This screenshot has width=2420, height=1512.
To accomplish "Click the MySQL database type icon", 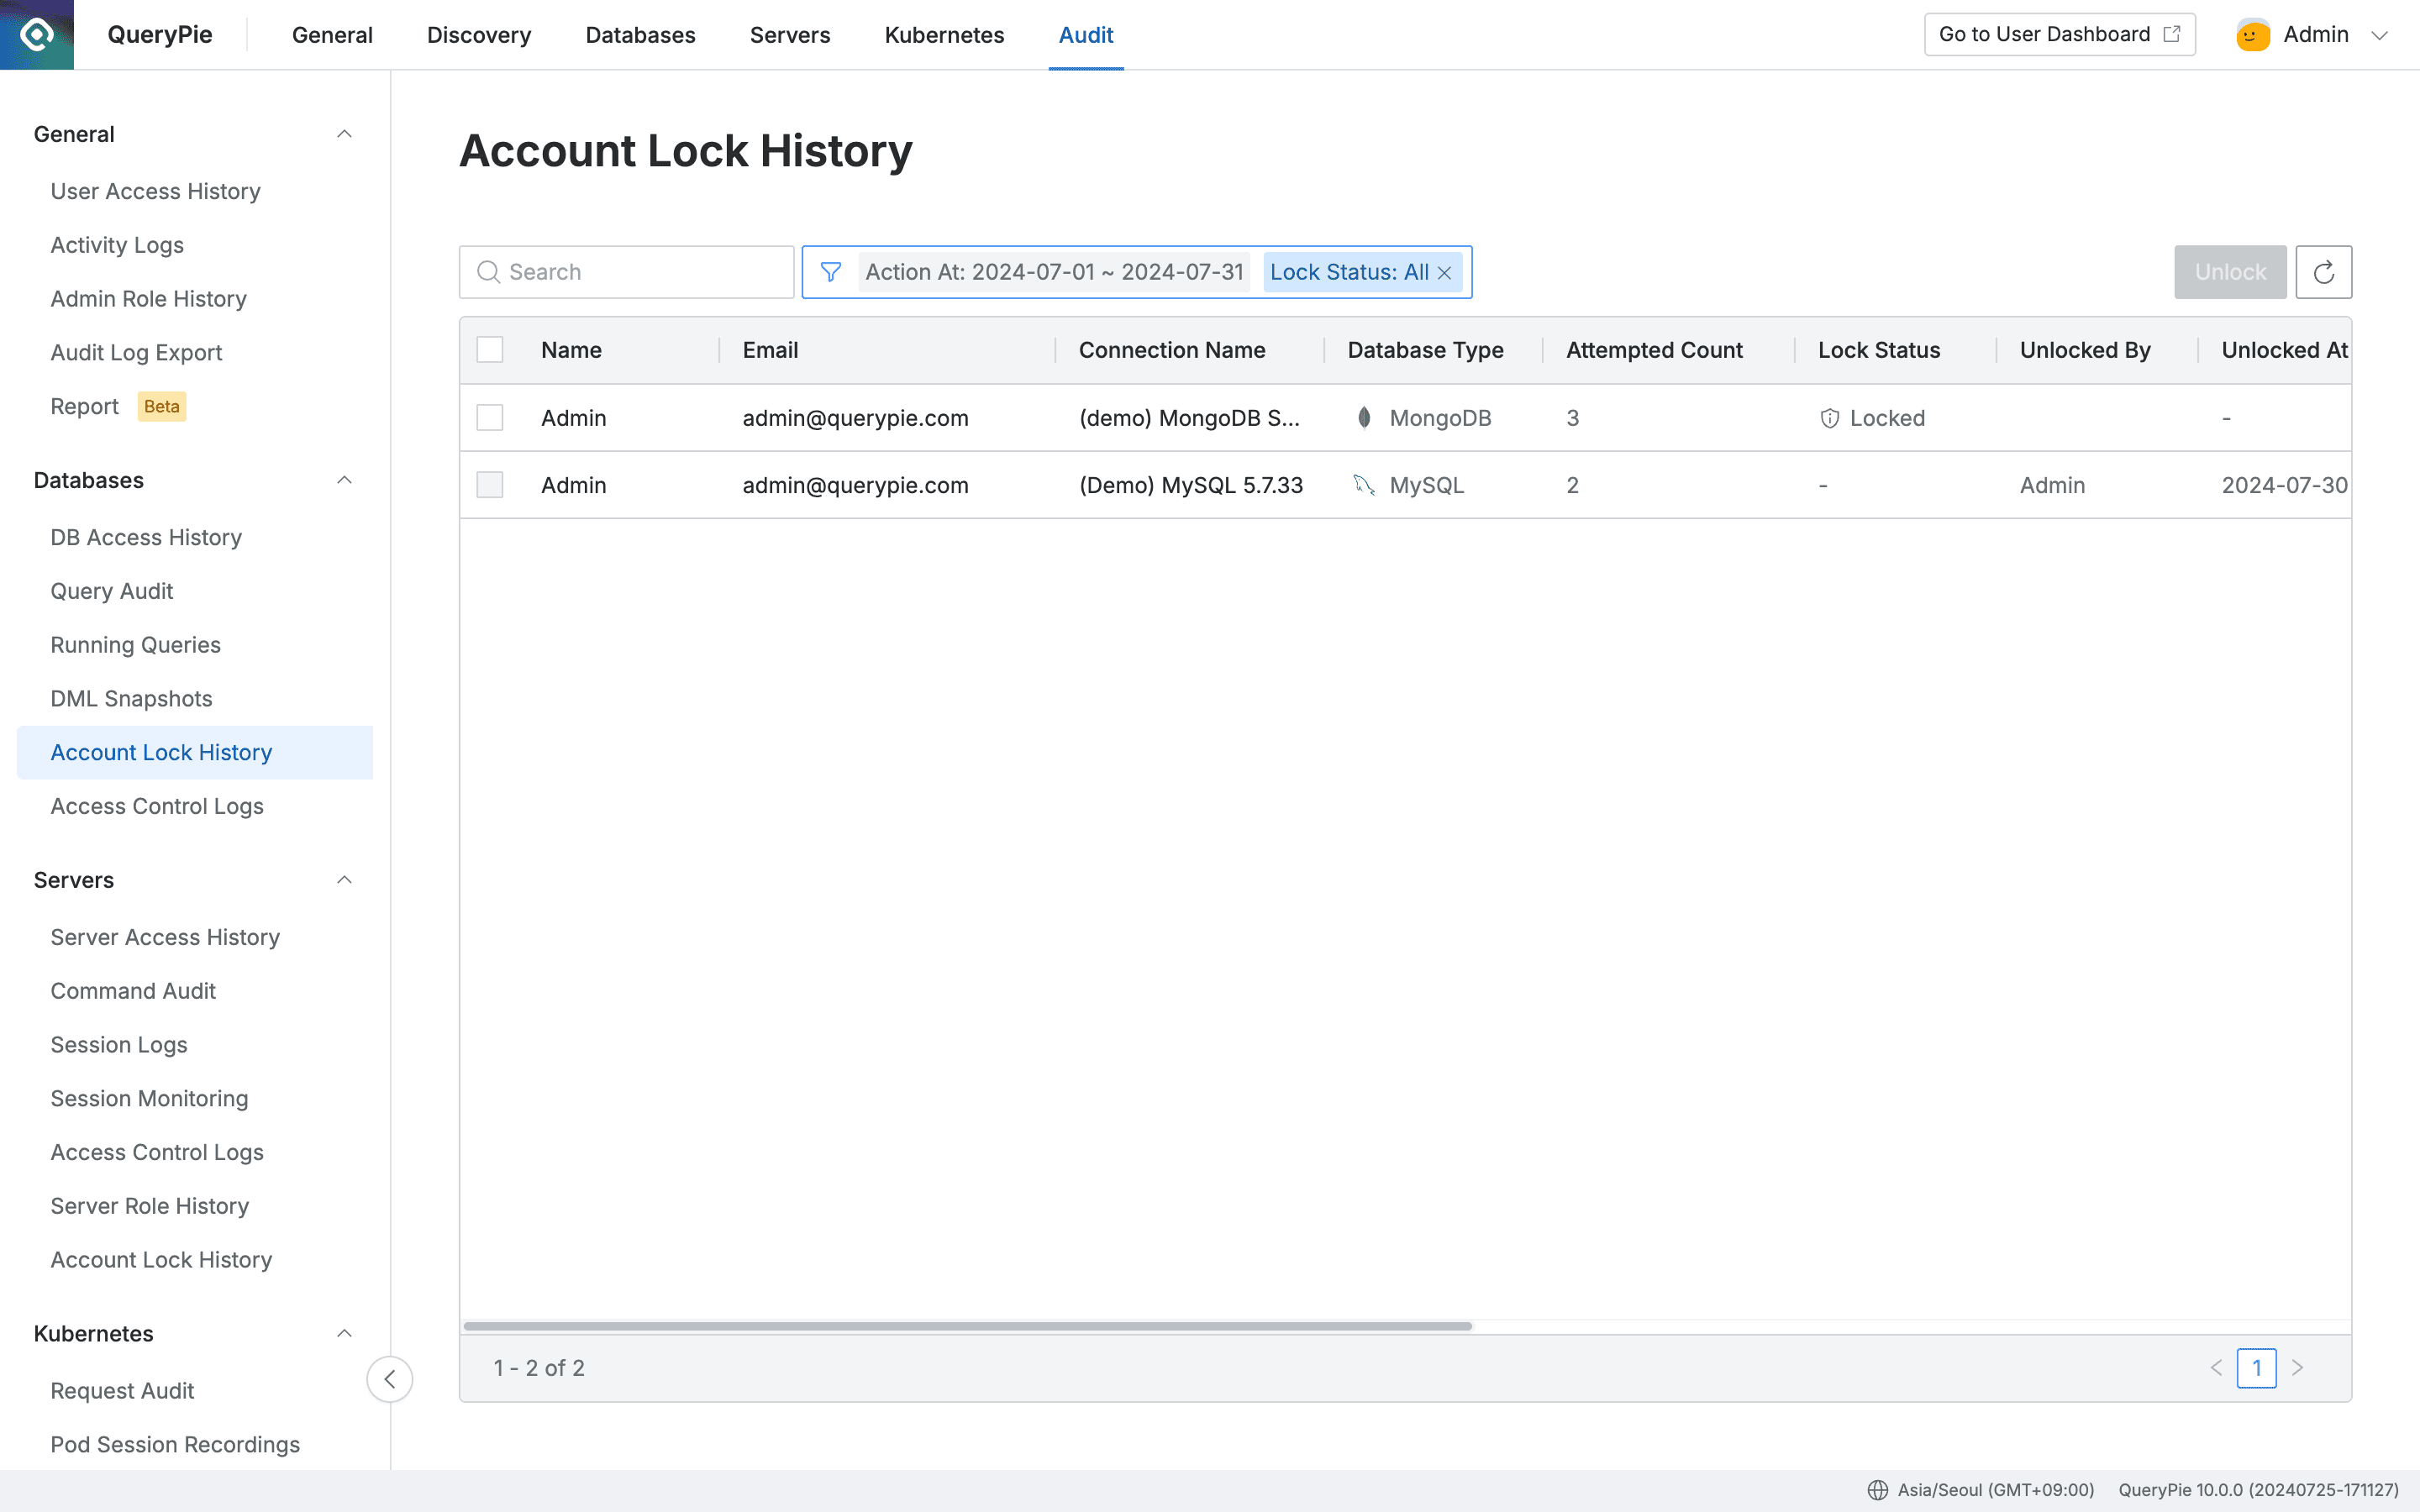I will (1363, 485).
